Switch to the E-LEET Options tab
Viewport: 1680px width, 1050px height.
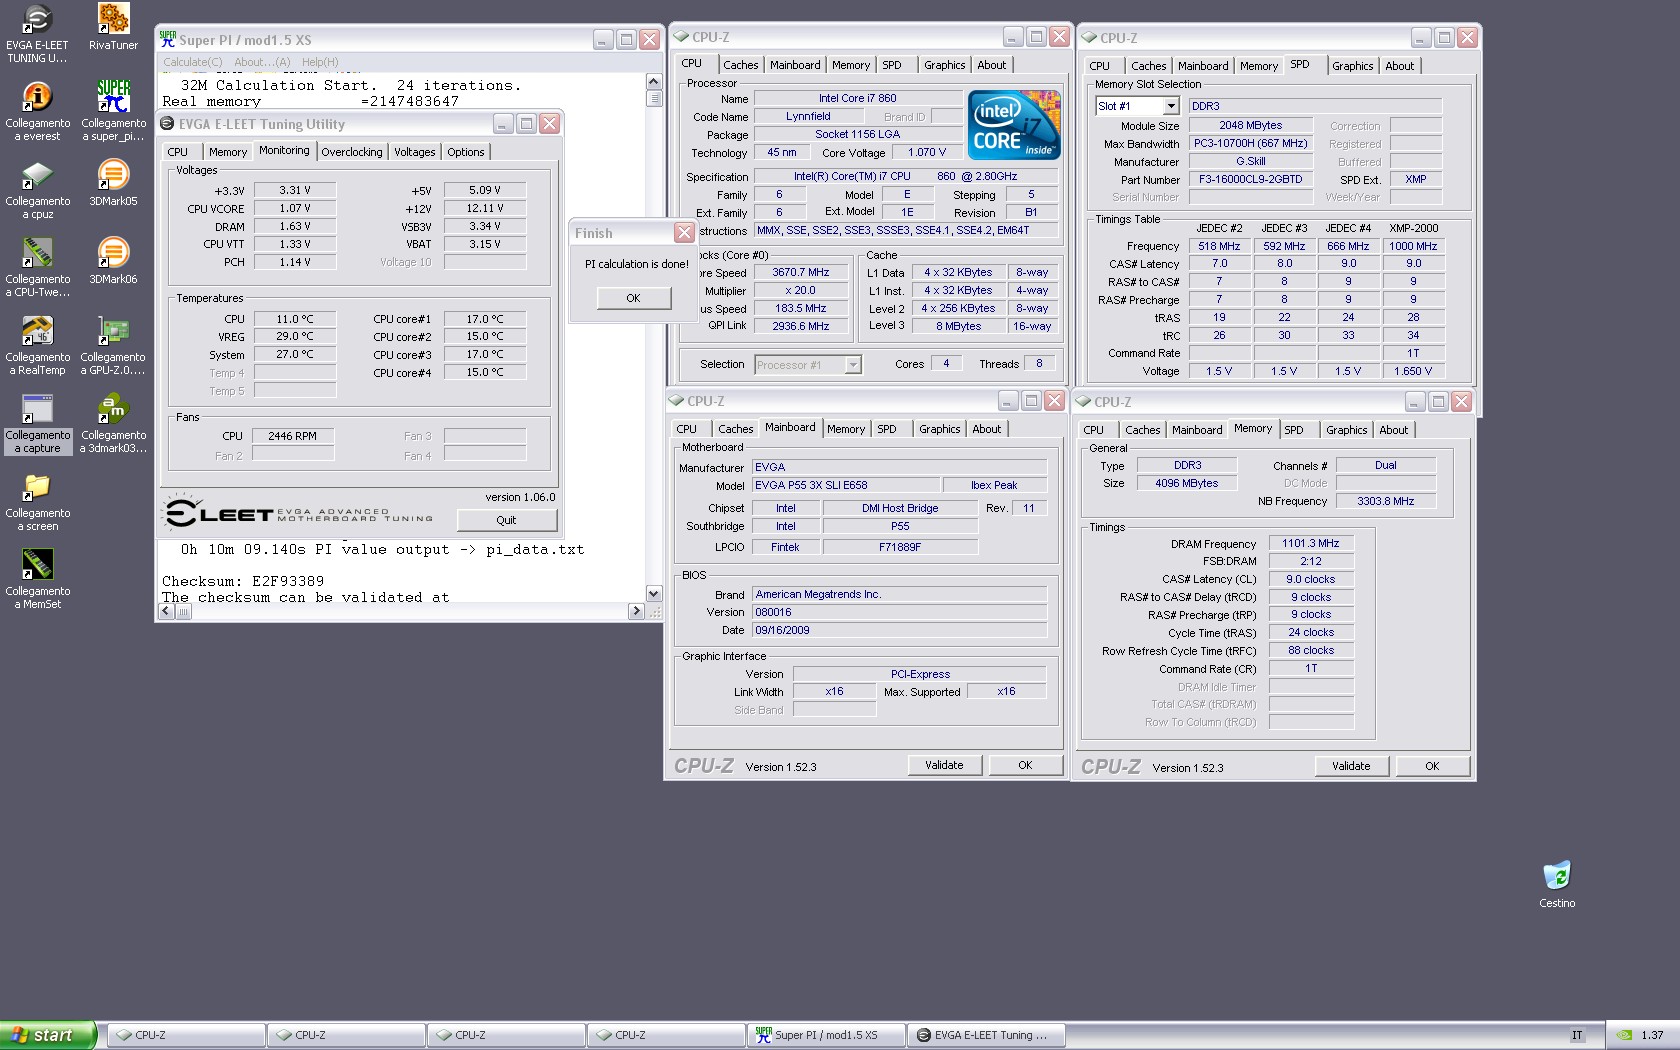click(466, 152)
